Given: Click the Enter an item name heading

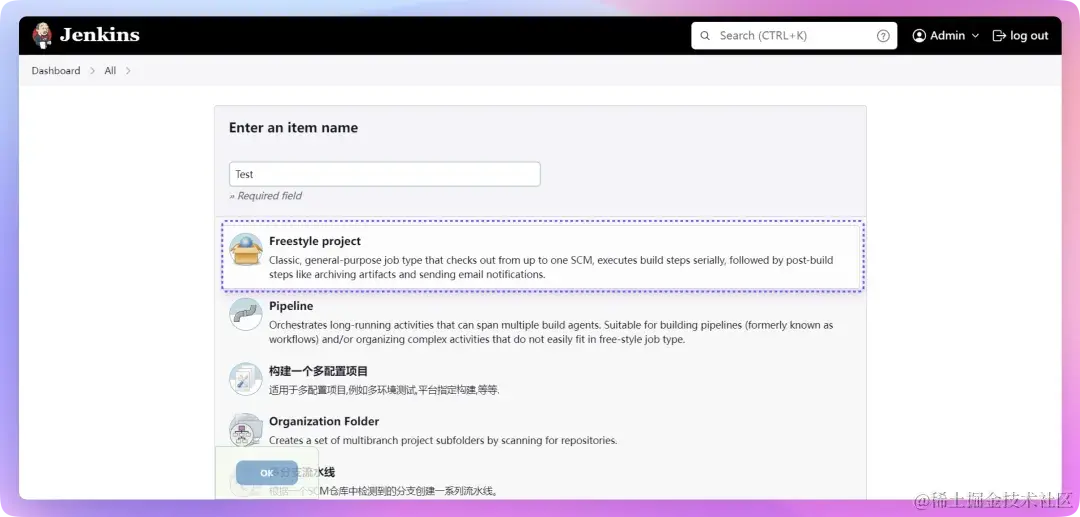Looking at the screenshot, I should 293,127.
